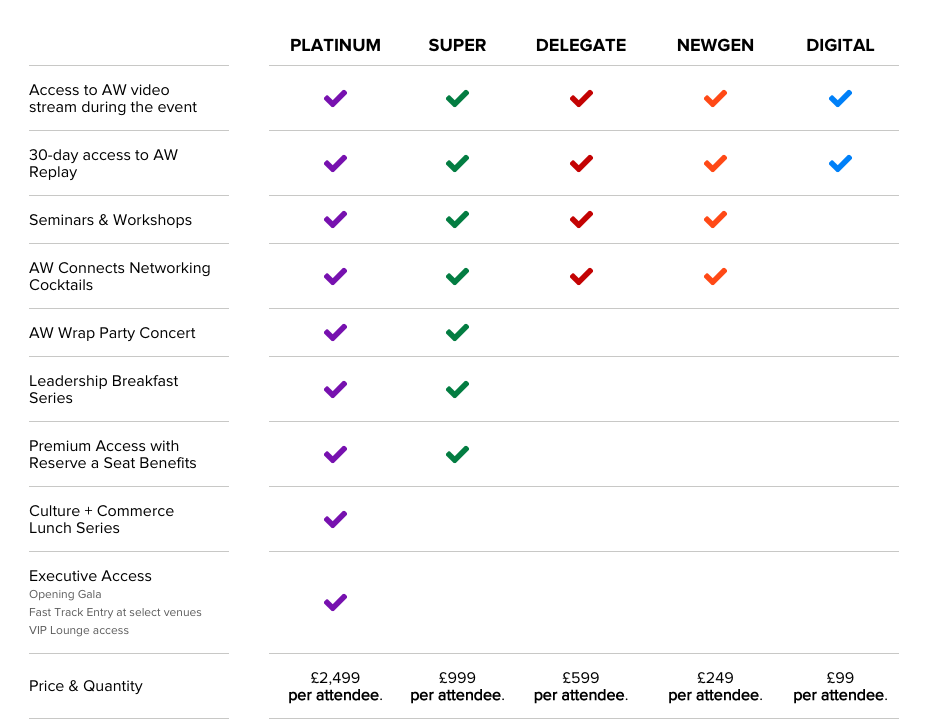Click the £2,499 per attendee Platinum price

click(x=335, y=686)
